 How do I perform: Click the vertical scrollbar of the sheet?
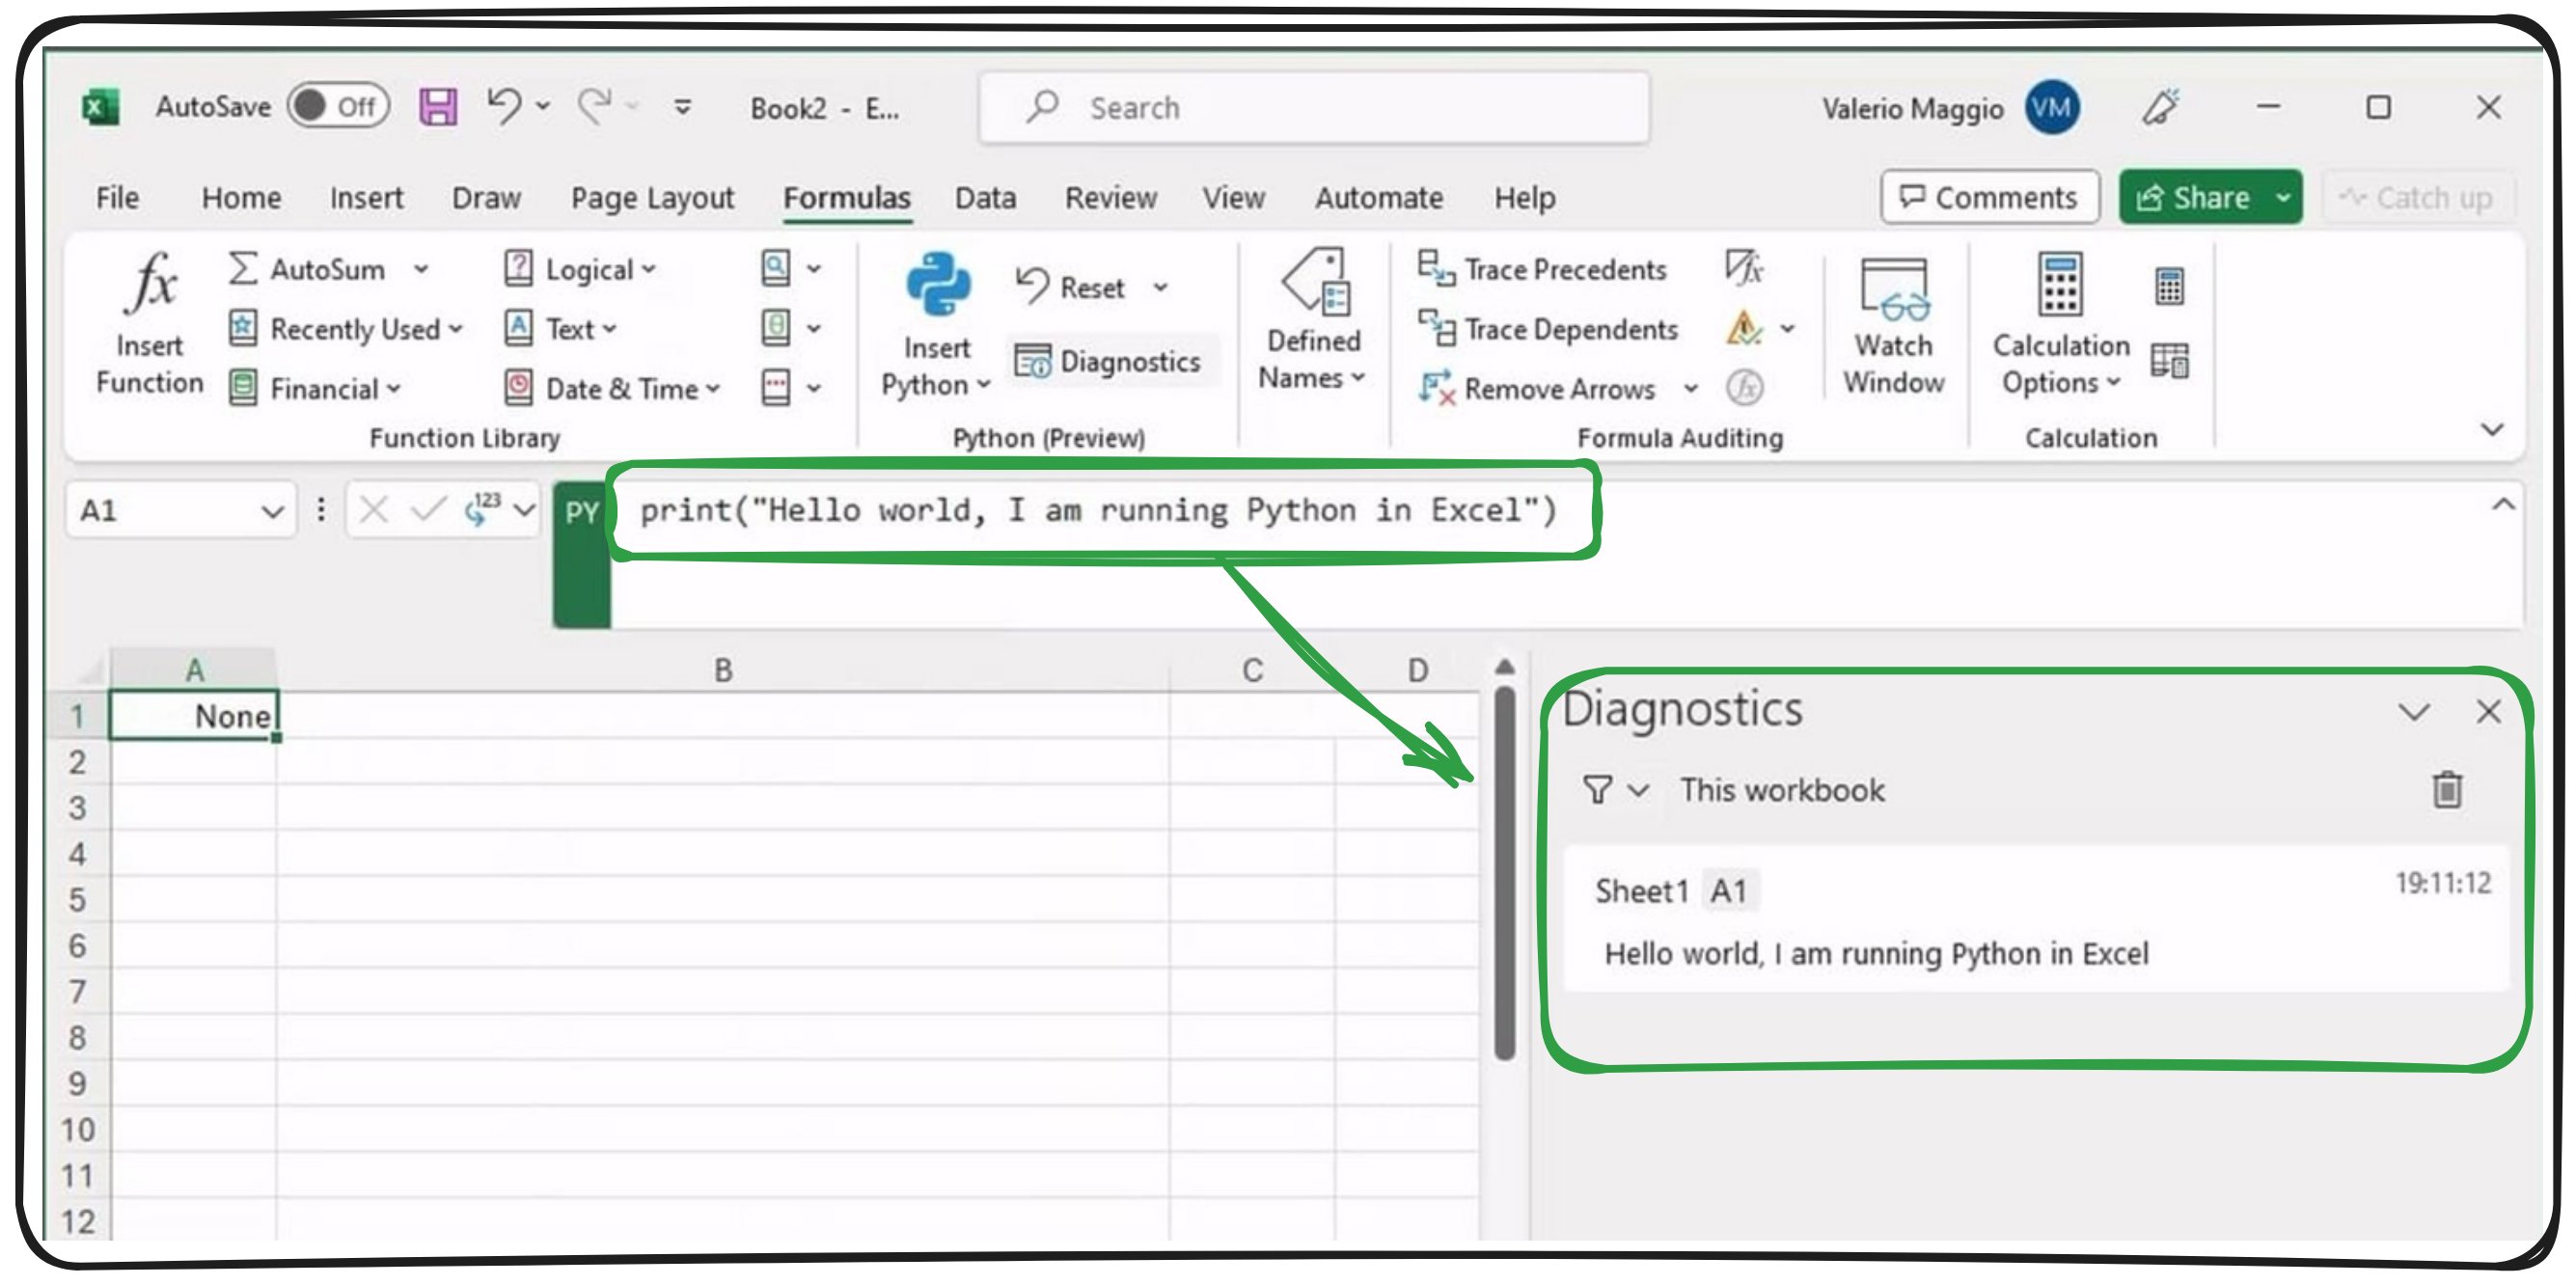(x=1504, y=870)
